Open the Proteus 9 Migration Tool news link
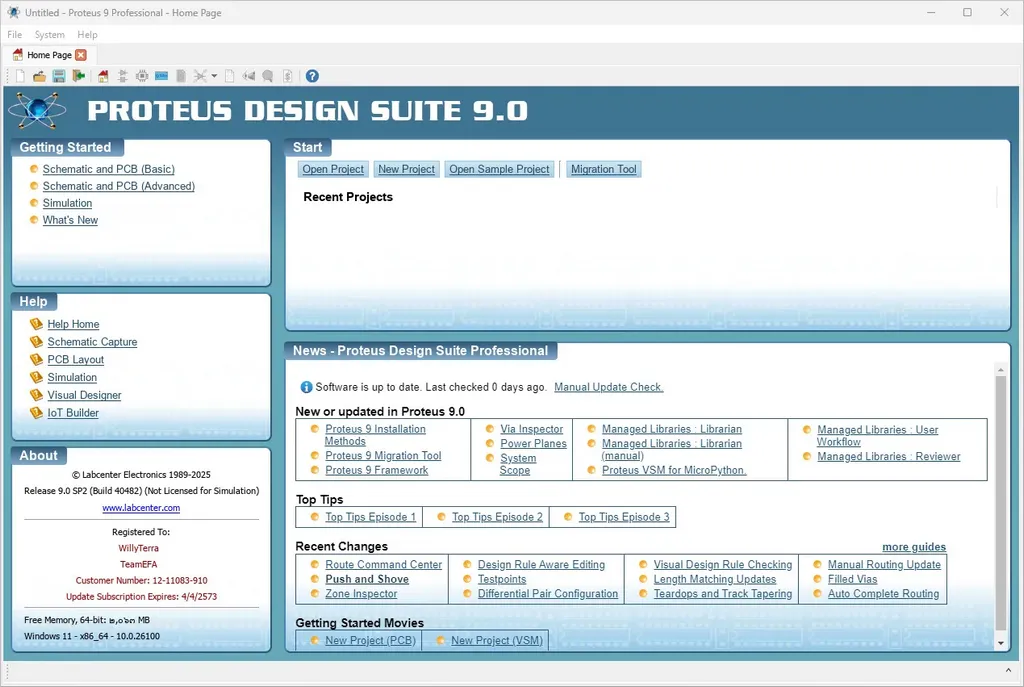This screenshot has width=1024, height=687. (x=383, y=456)
